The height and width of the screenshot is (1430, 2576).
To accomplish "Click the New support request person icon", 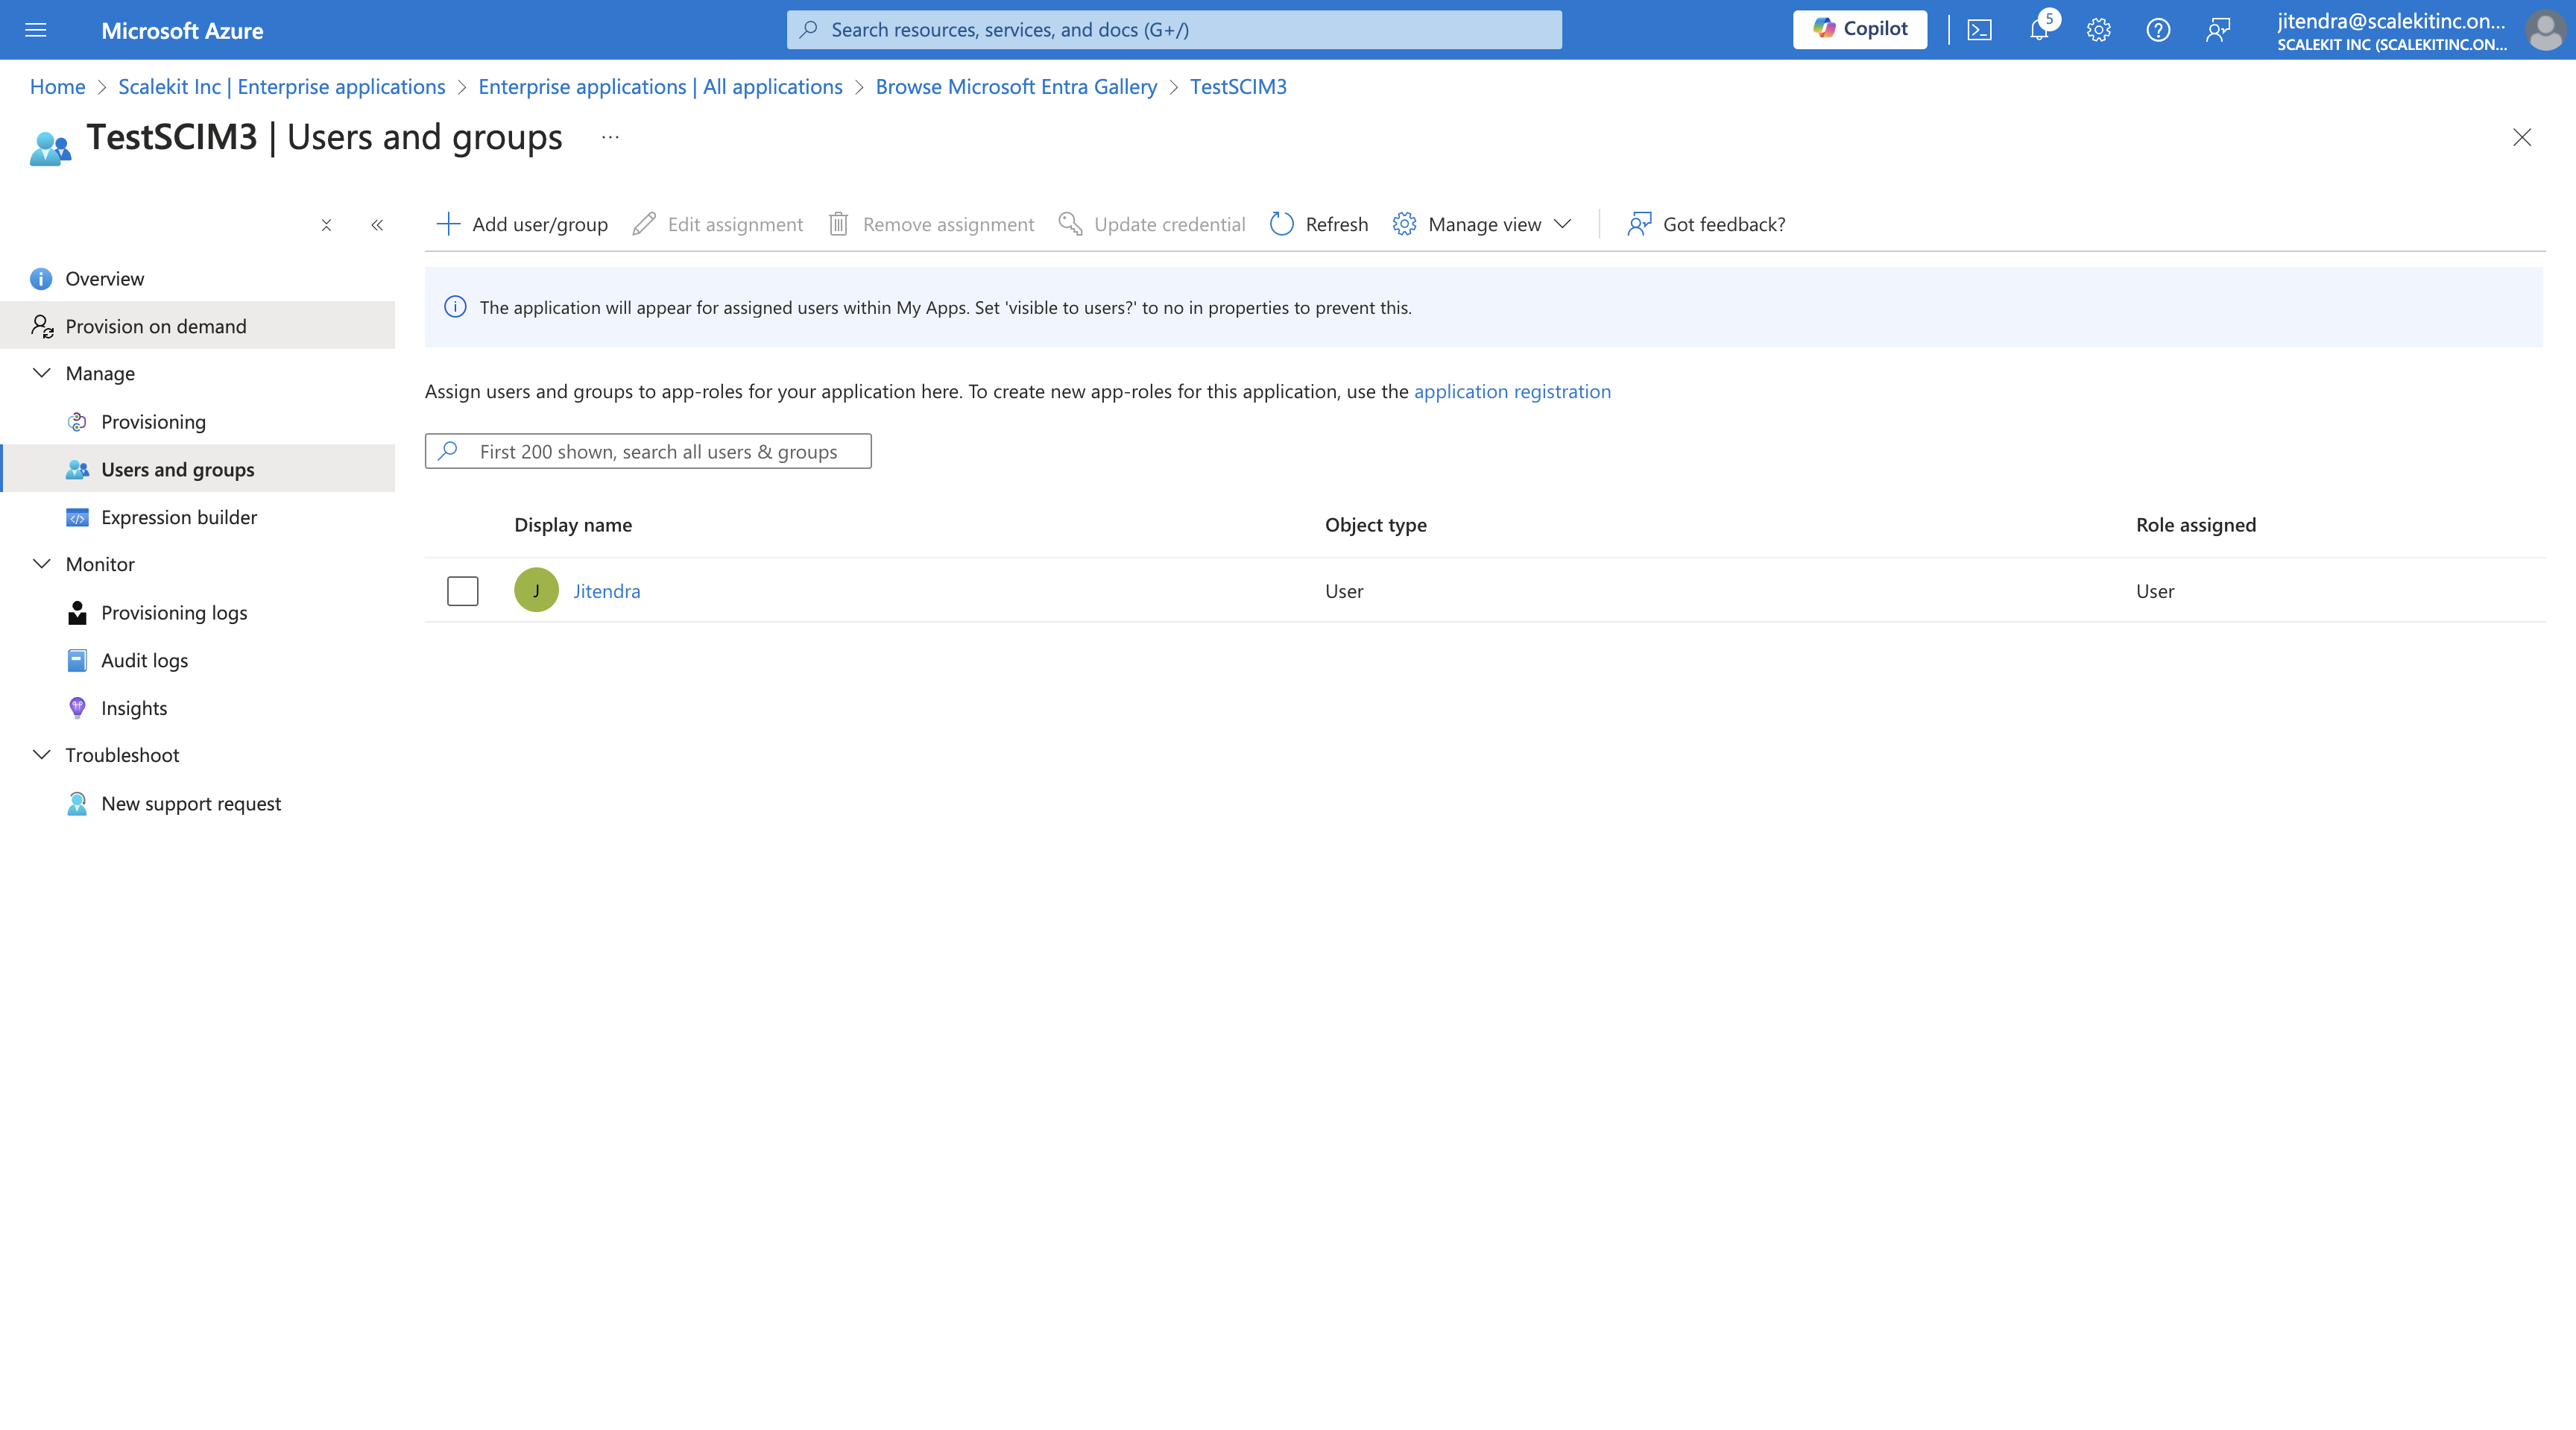I will (x=77, y=804).
